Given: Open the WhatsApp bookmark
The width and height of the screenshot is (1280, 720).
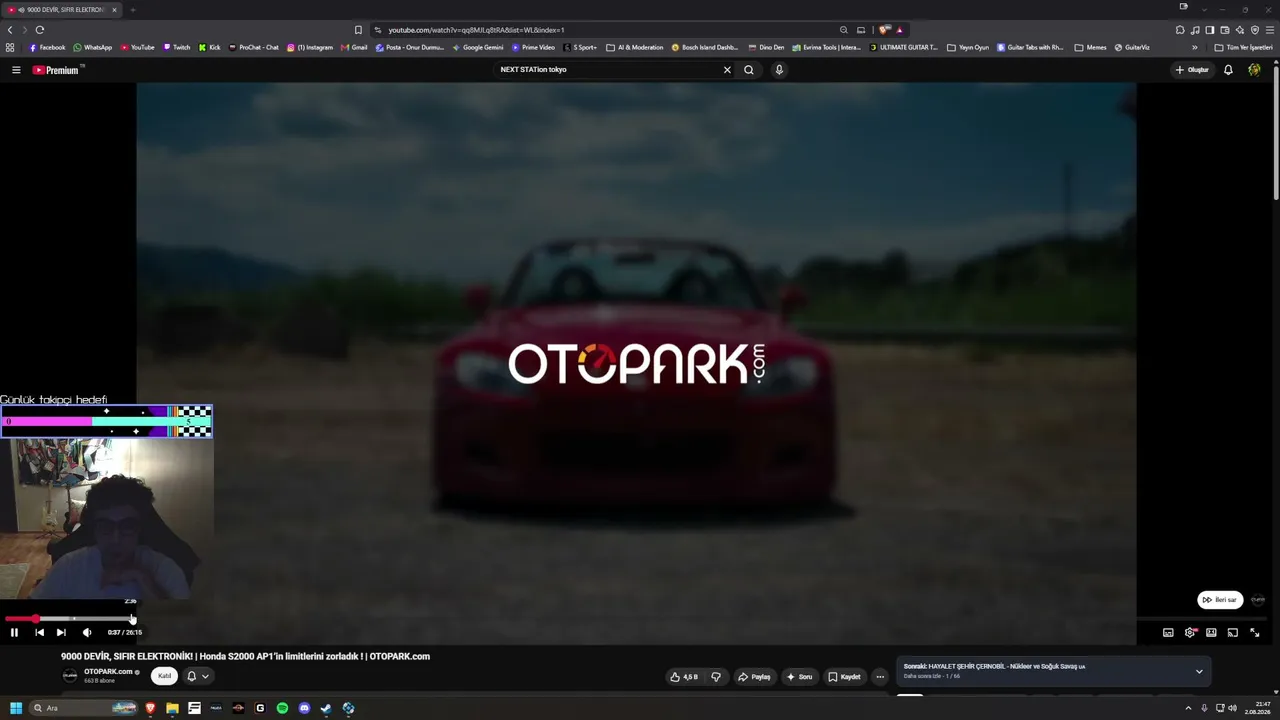Looking at the screenshot, I should [x=92, y=47].
